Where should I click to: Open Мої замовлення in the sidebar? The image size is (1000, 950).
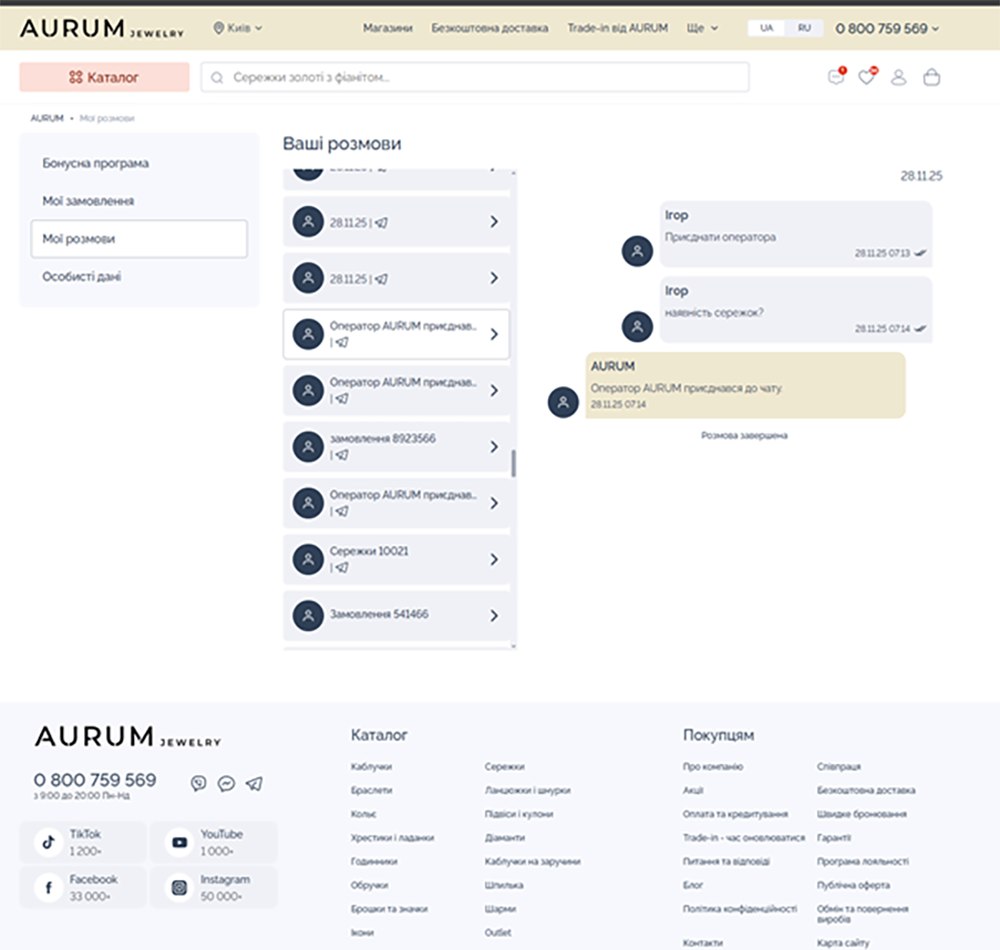88,201
